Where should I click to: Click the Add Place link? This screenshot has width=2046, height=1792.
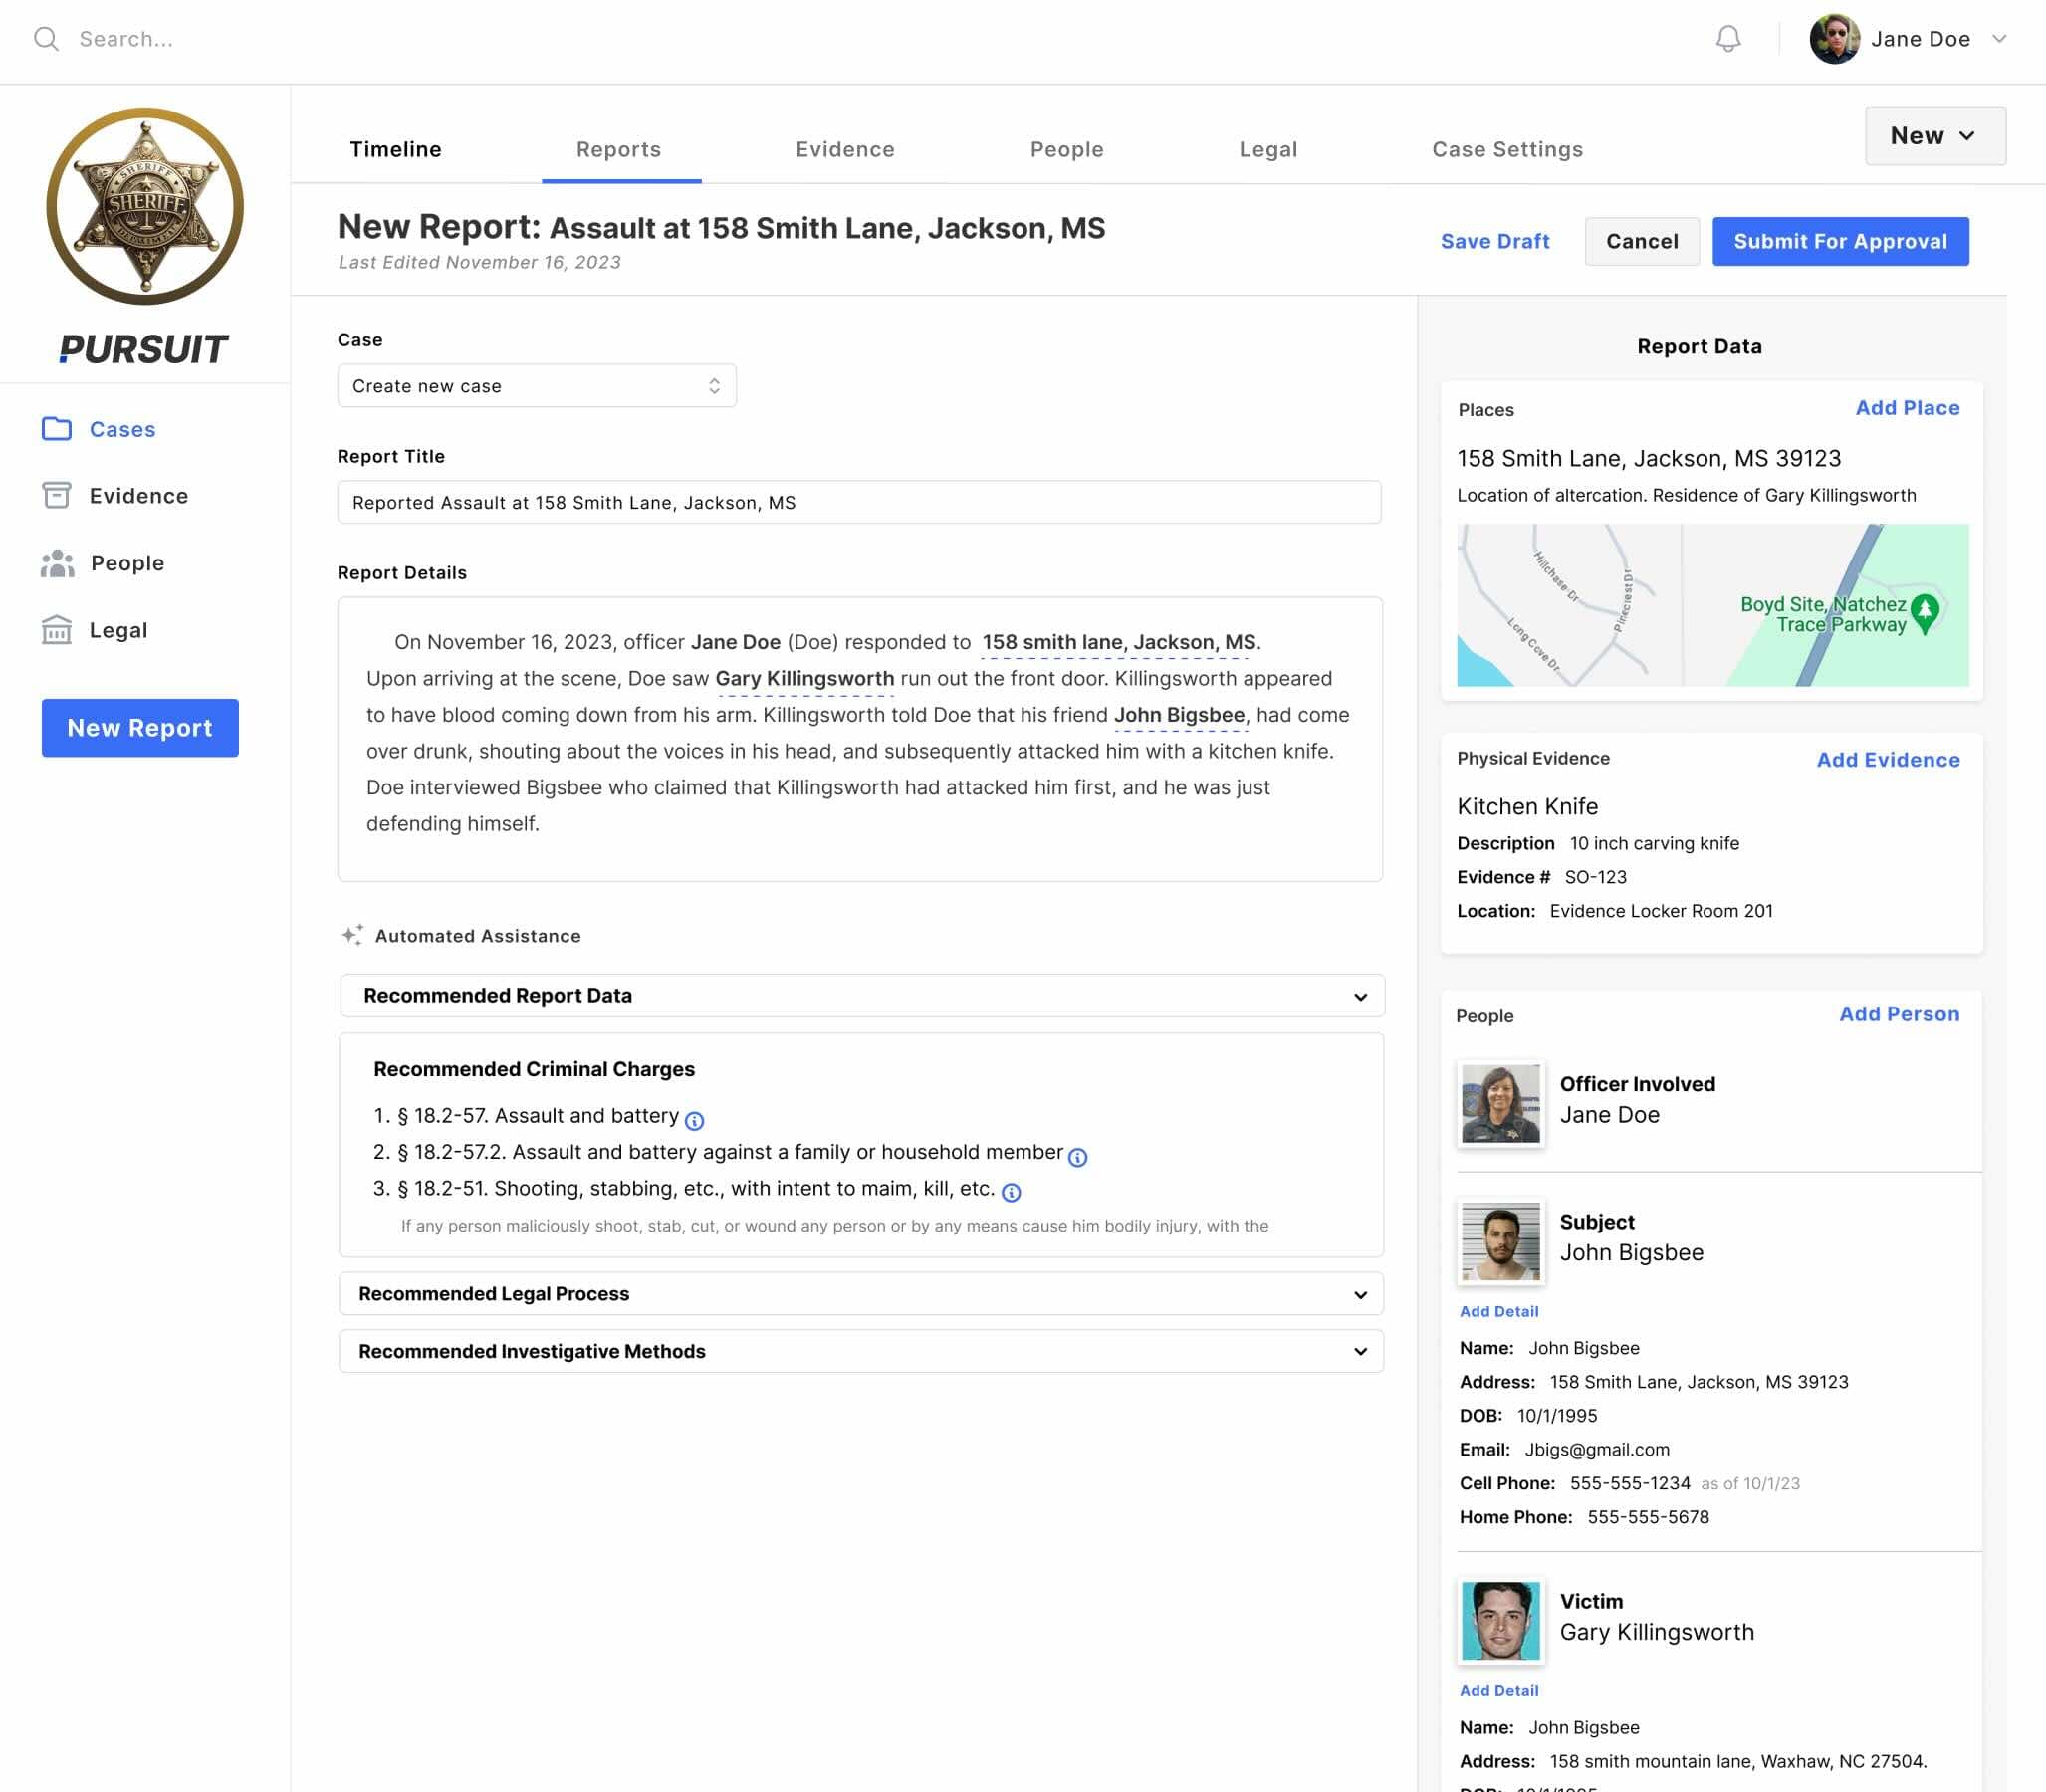[1906, 408]
